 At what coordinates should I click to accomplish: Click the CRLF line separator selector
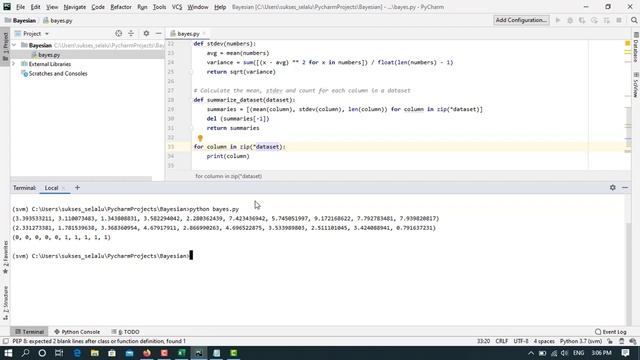click(x=502, y=341)
